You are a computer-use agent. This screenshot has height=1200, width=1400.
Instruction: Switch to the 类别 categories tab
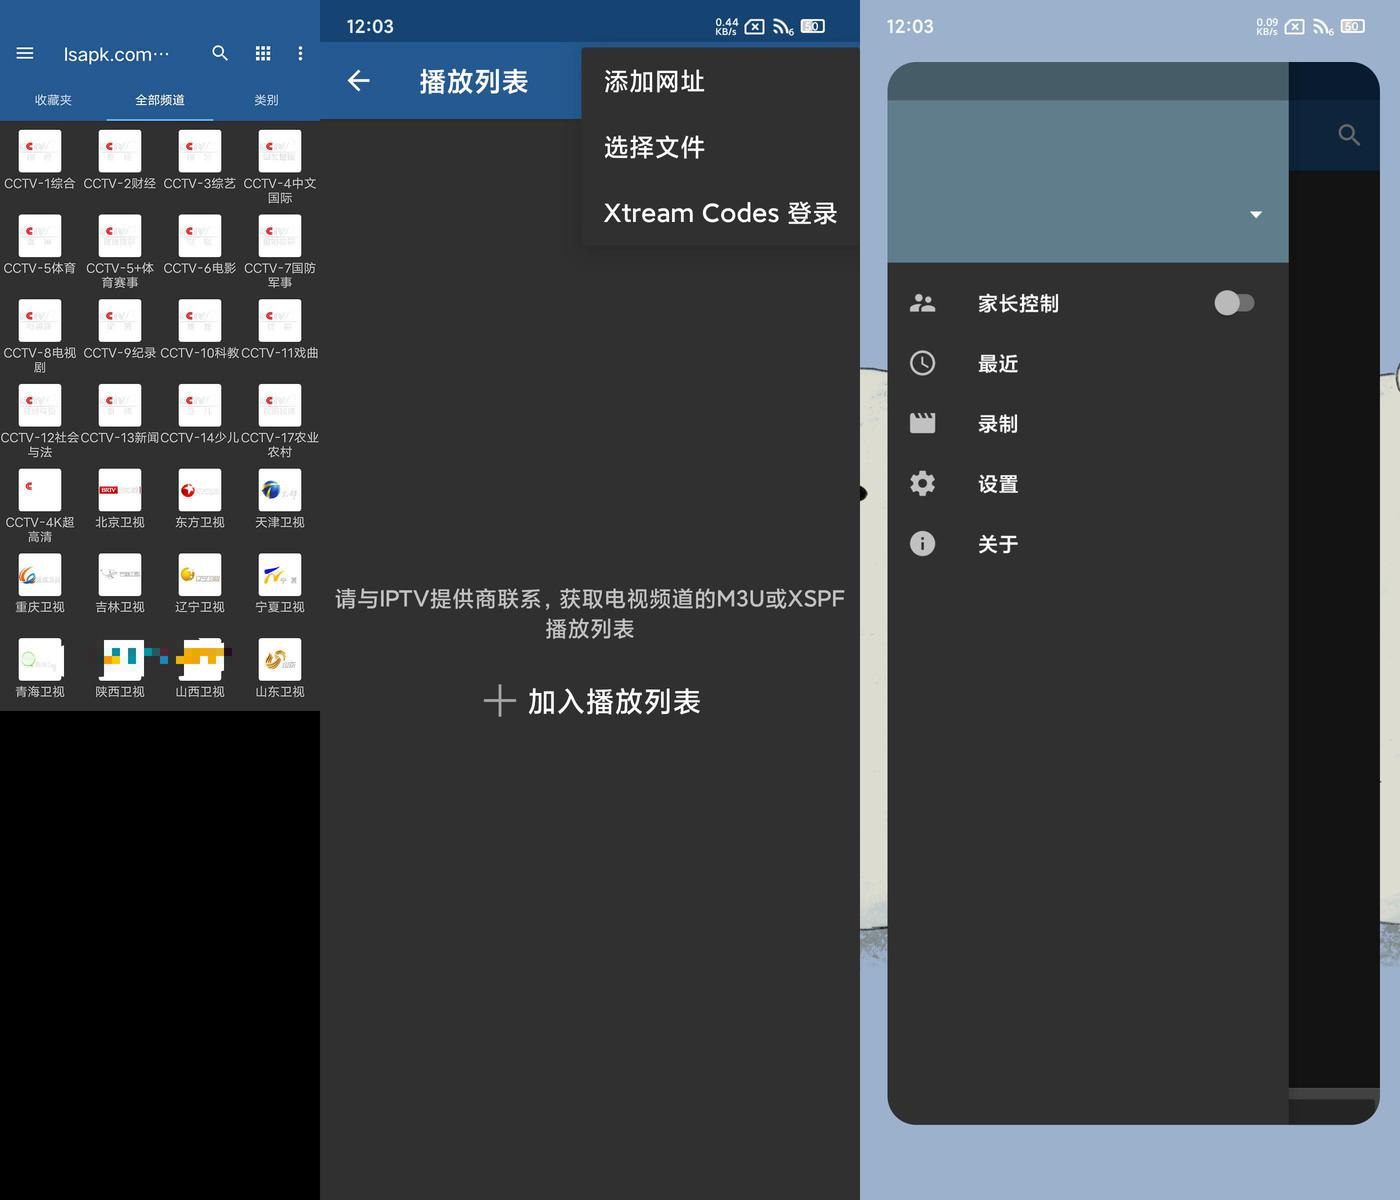266,100
